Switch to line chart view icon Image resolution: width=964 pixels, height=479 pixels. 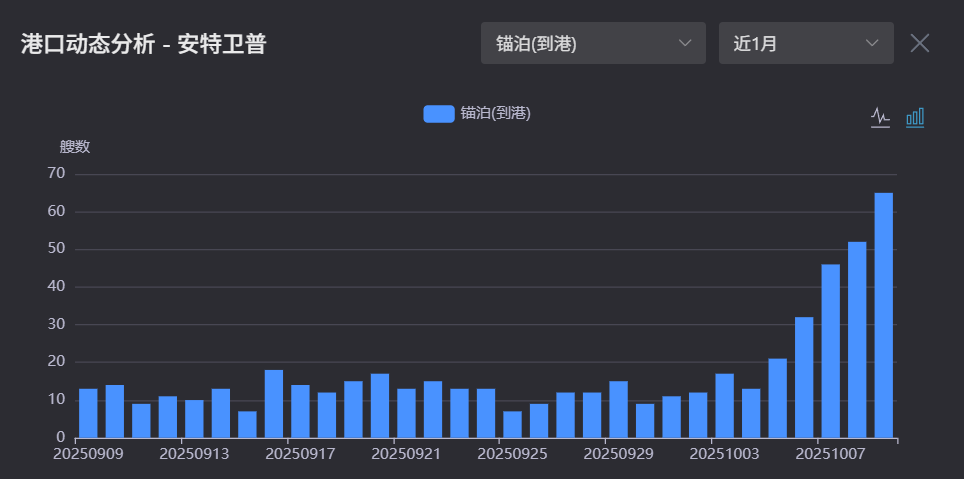(880, 117)
